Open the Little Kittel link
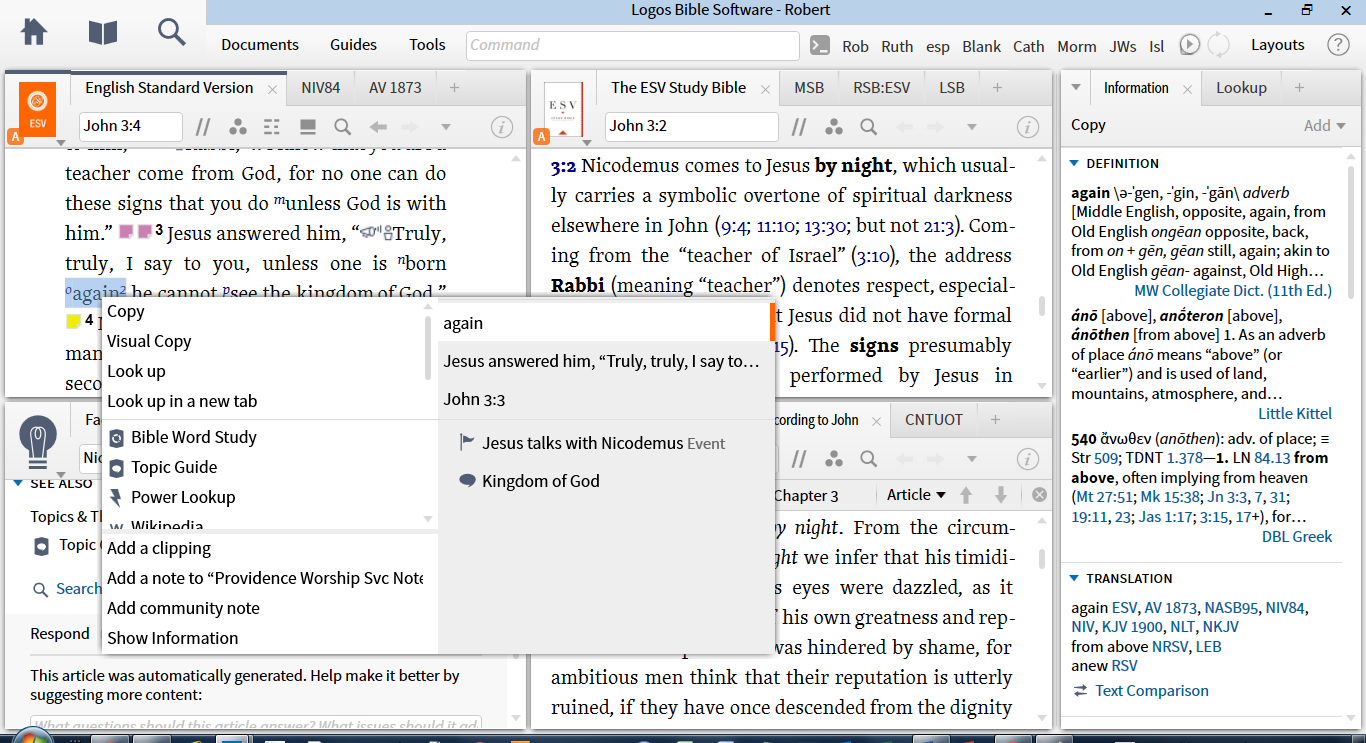 click(1295, 414)
